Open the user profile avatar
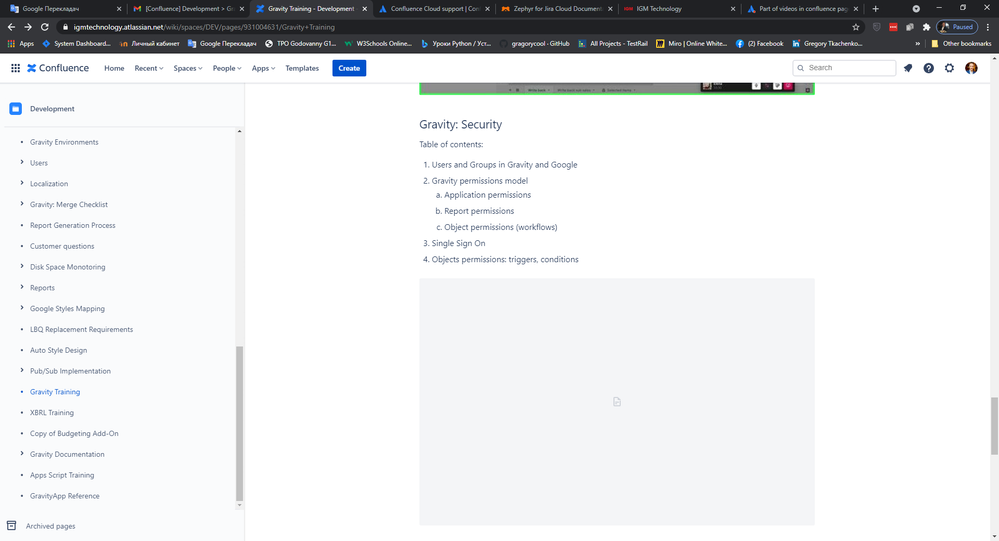The height and width of the screenshot is (541, 999). point(971,68)
